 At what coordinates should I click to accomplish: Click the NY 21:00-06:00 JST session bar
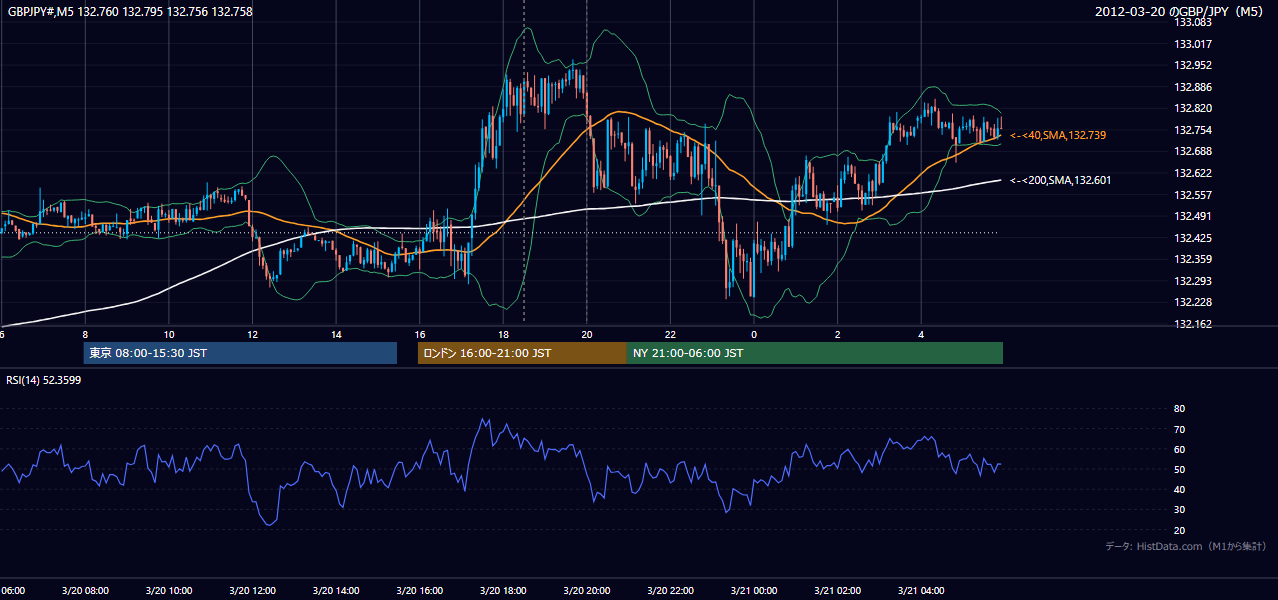(x=815, y=353)
